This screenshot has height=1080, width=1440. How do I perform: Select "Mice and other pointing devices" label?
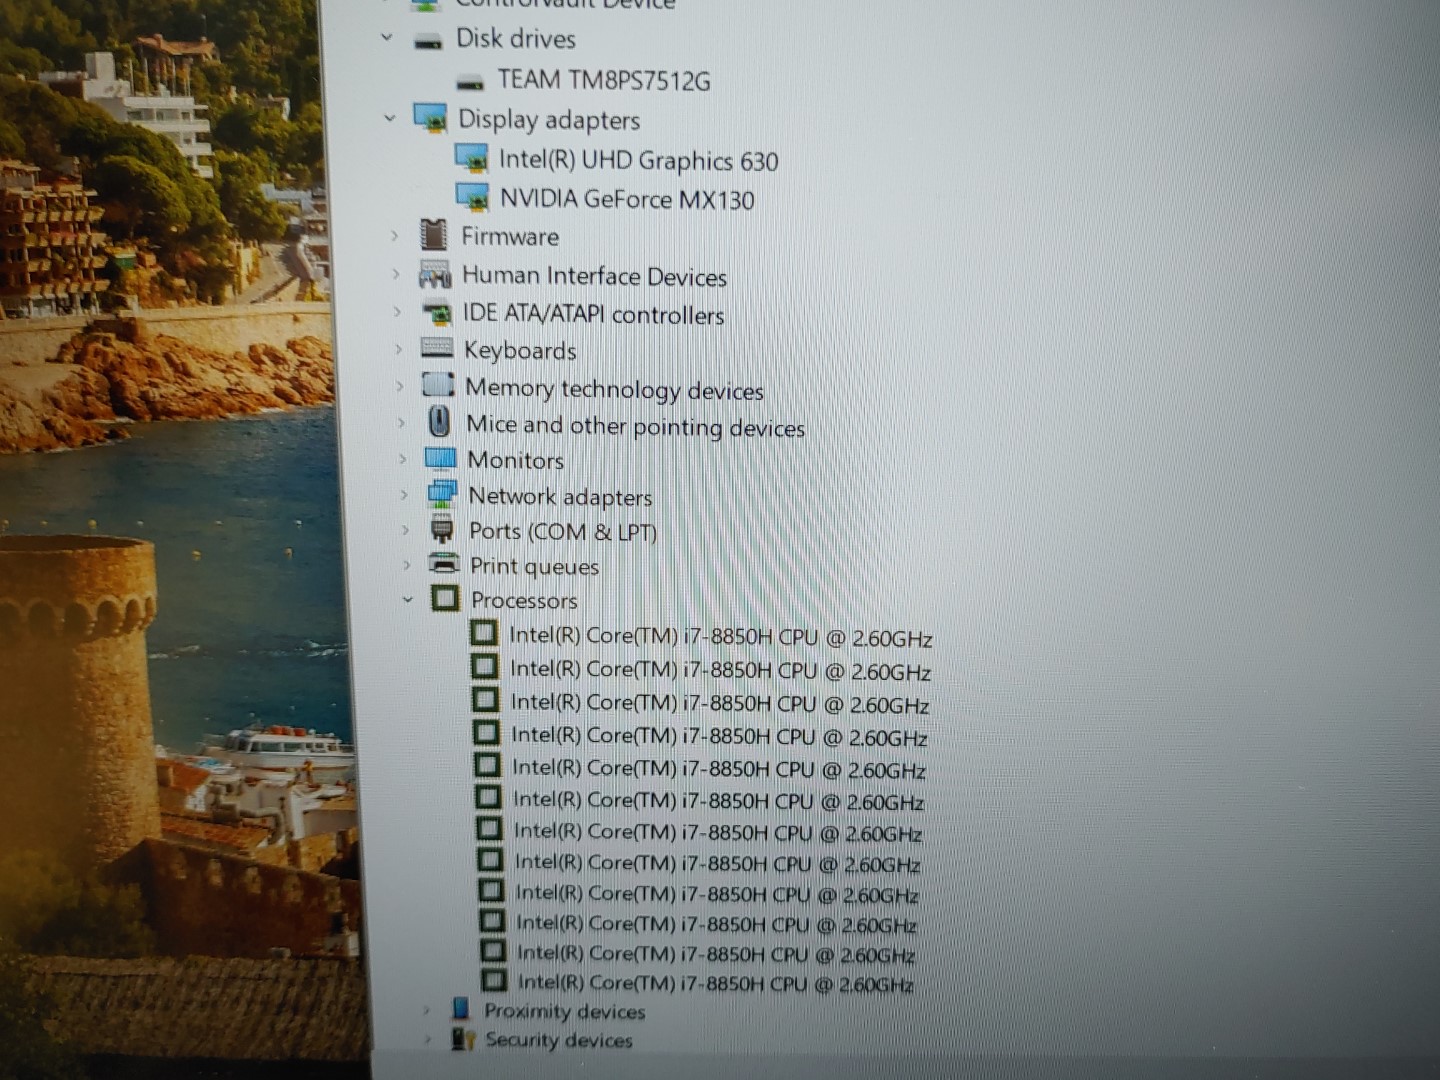[x=636, y=426]
